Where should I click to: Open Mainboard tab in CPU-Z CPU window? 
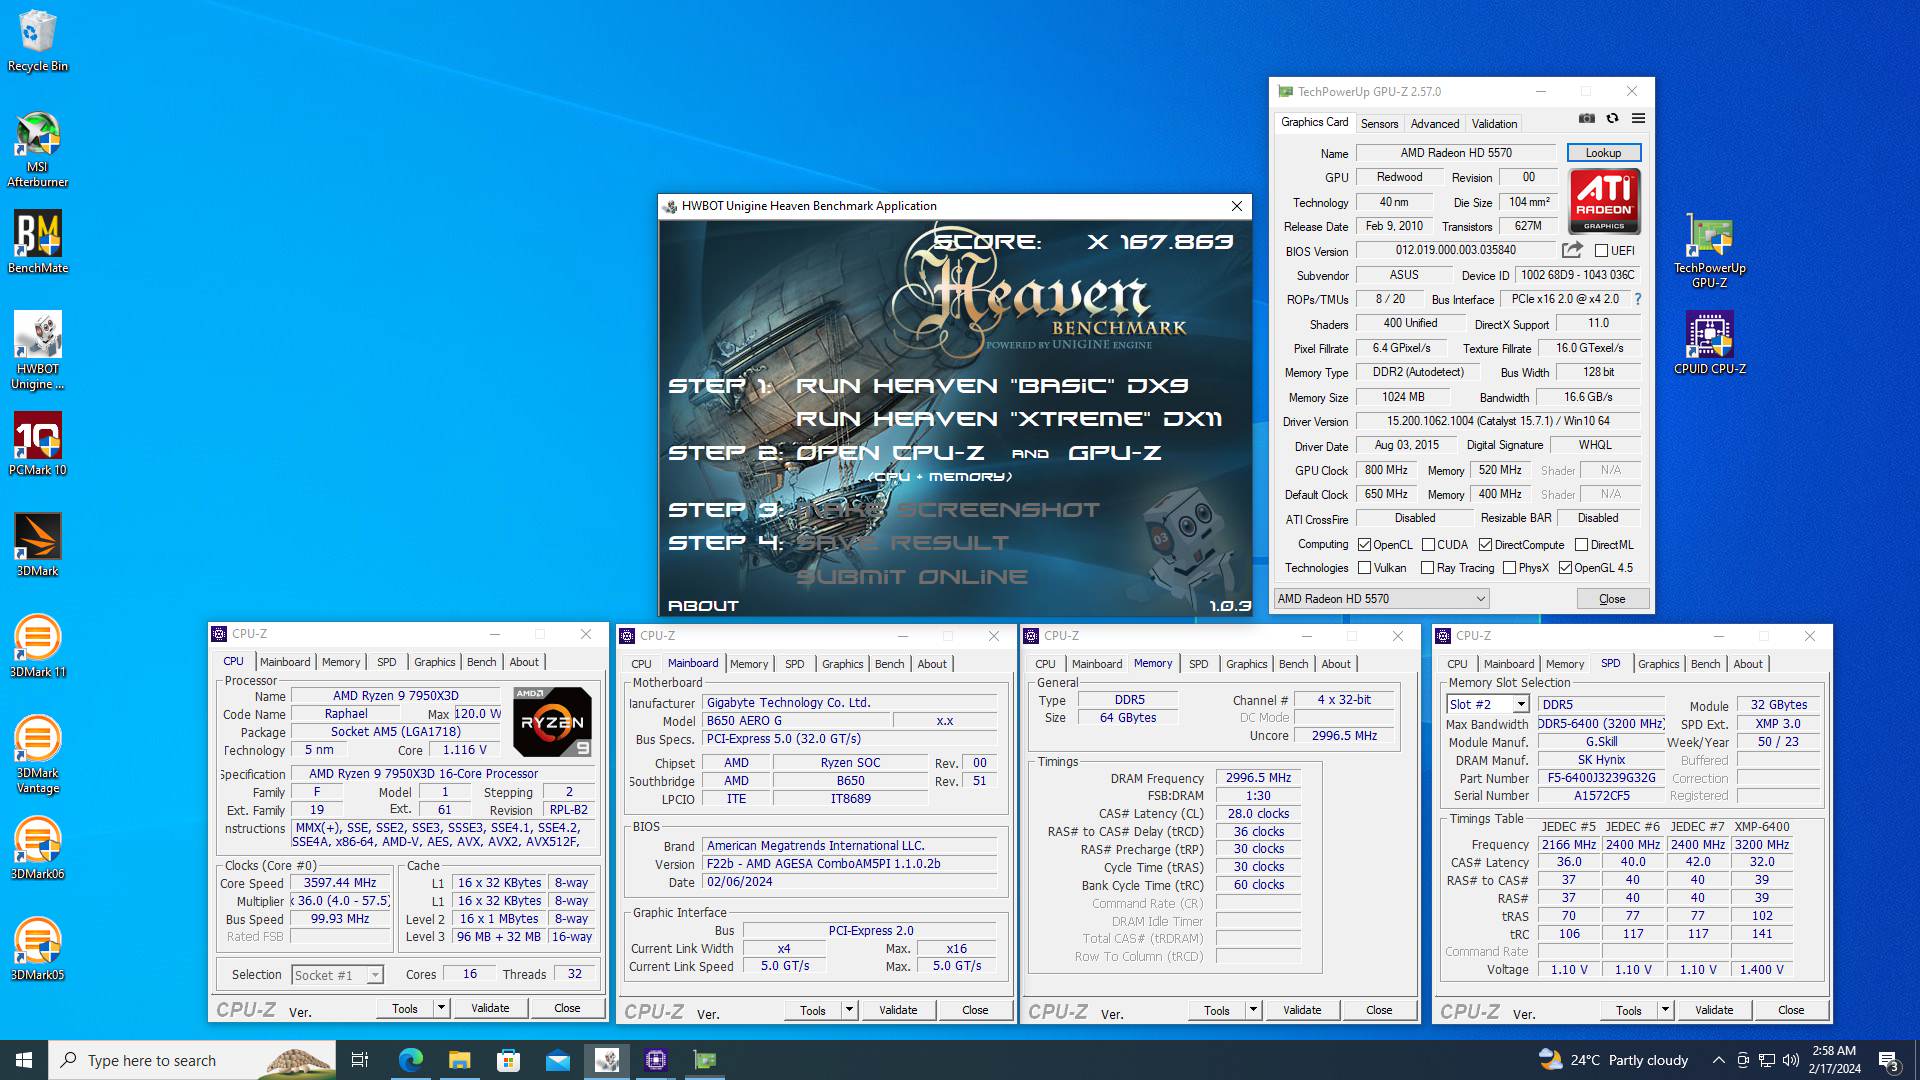[285, 662]
